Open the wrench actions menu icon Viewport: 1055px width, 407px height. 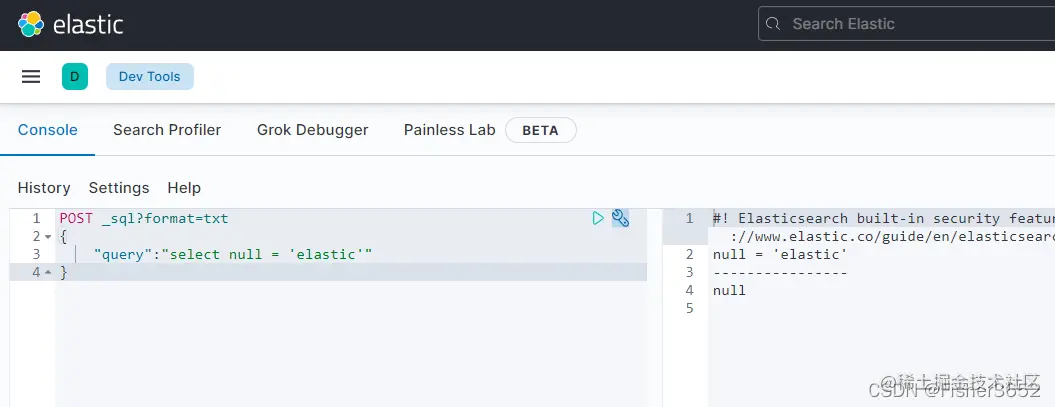click(x=620, y=218)
